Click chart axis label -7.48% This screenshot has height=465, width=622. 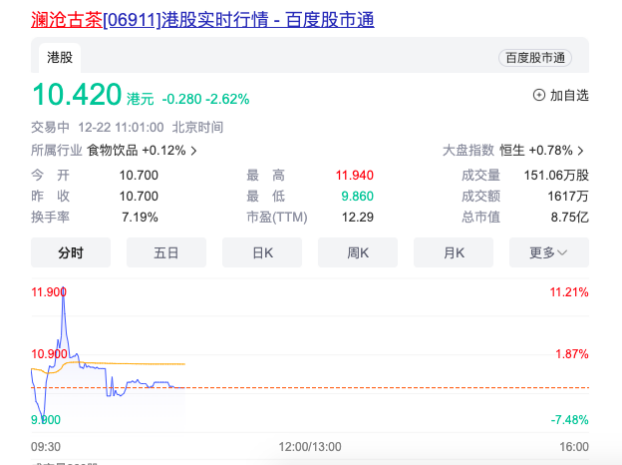[x=569, y=420]
